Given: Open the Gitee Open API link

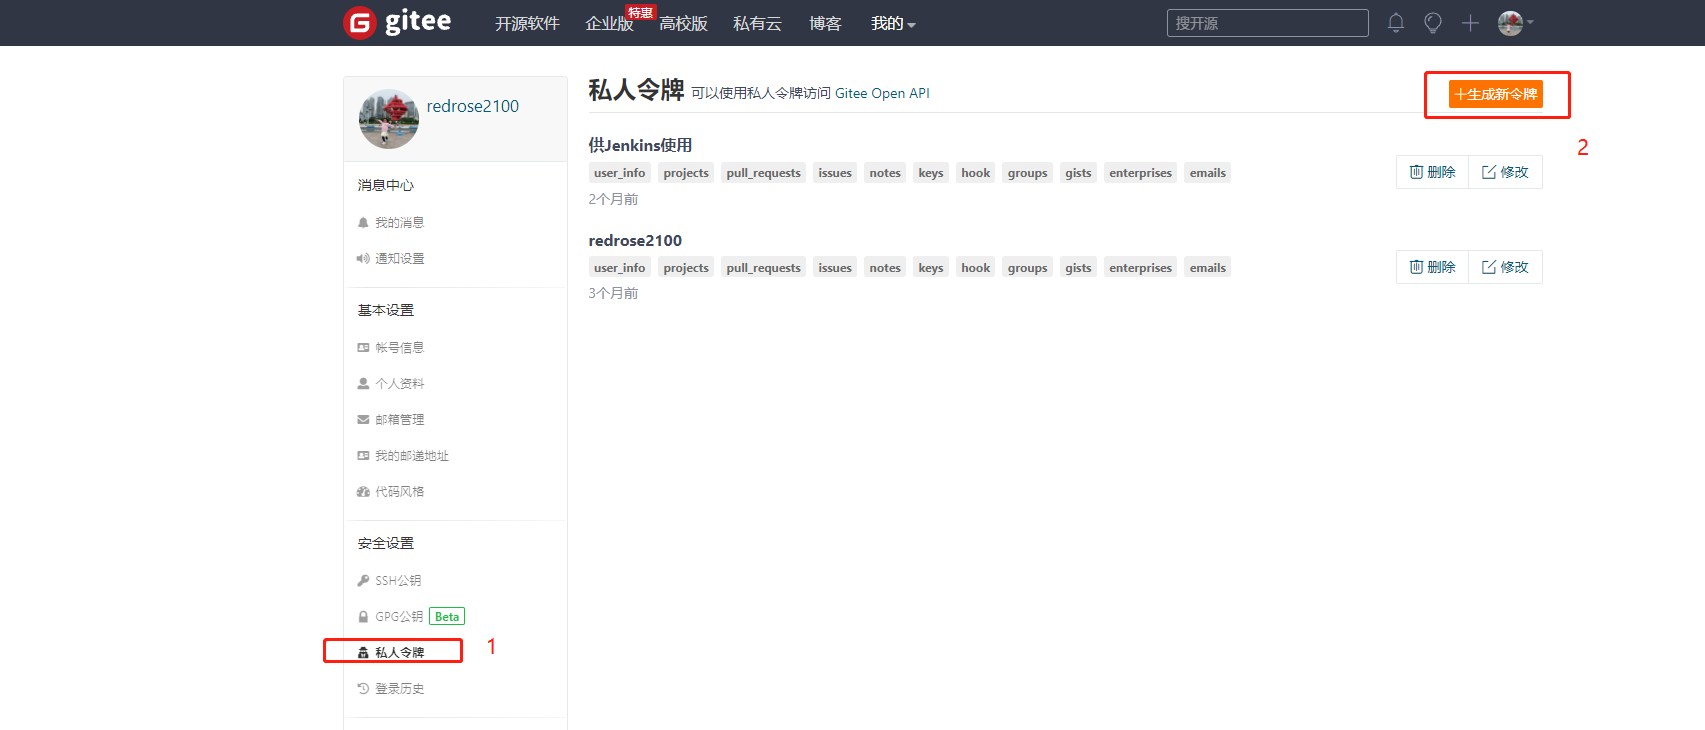Looking at the screenshot, I should click(x=882, y=93).
